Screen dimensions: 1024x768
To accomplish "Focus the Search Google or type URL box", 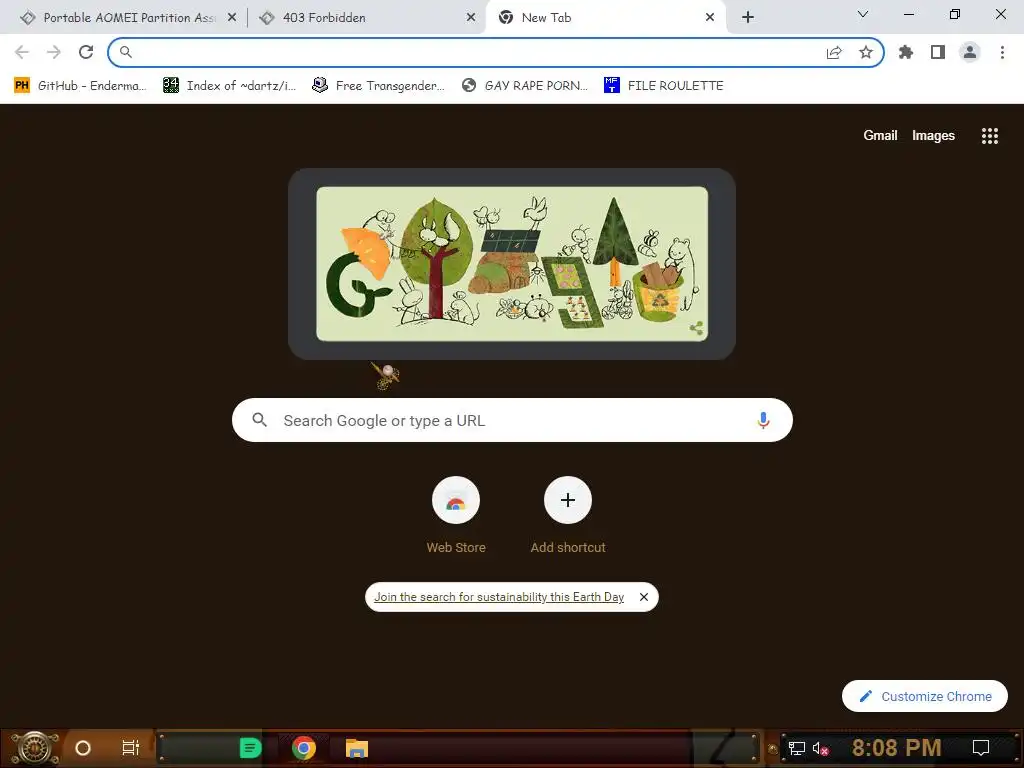I will coord(512,420).
